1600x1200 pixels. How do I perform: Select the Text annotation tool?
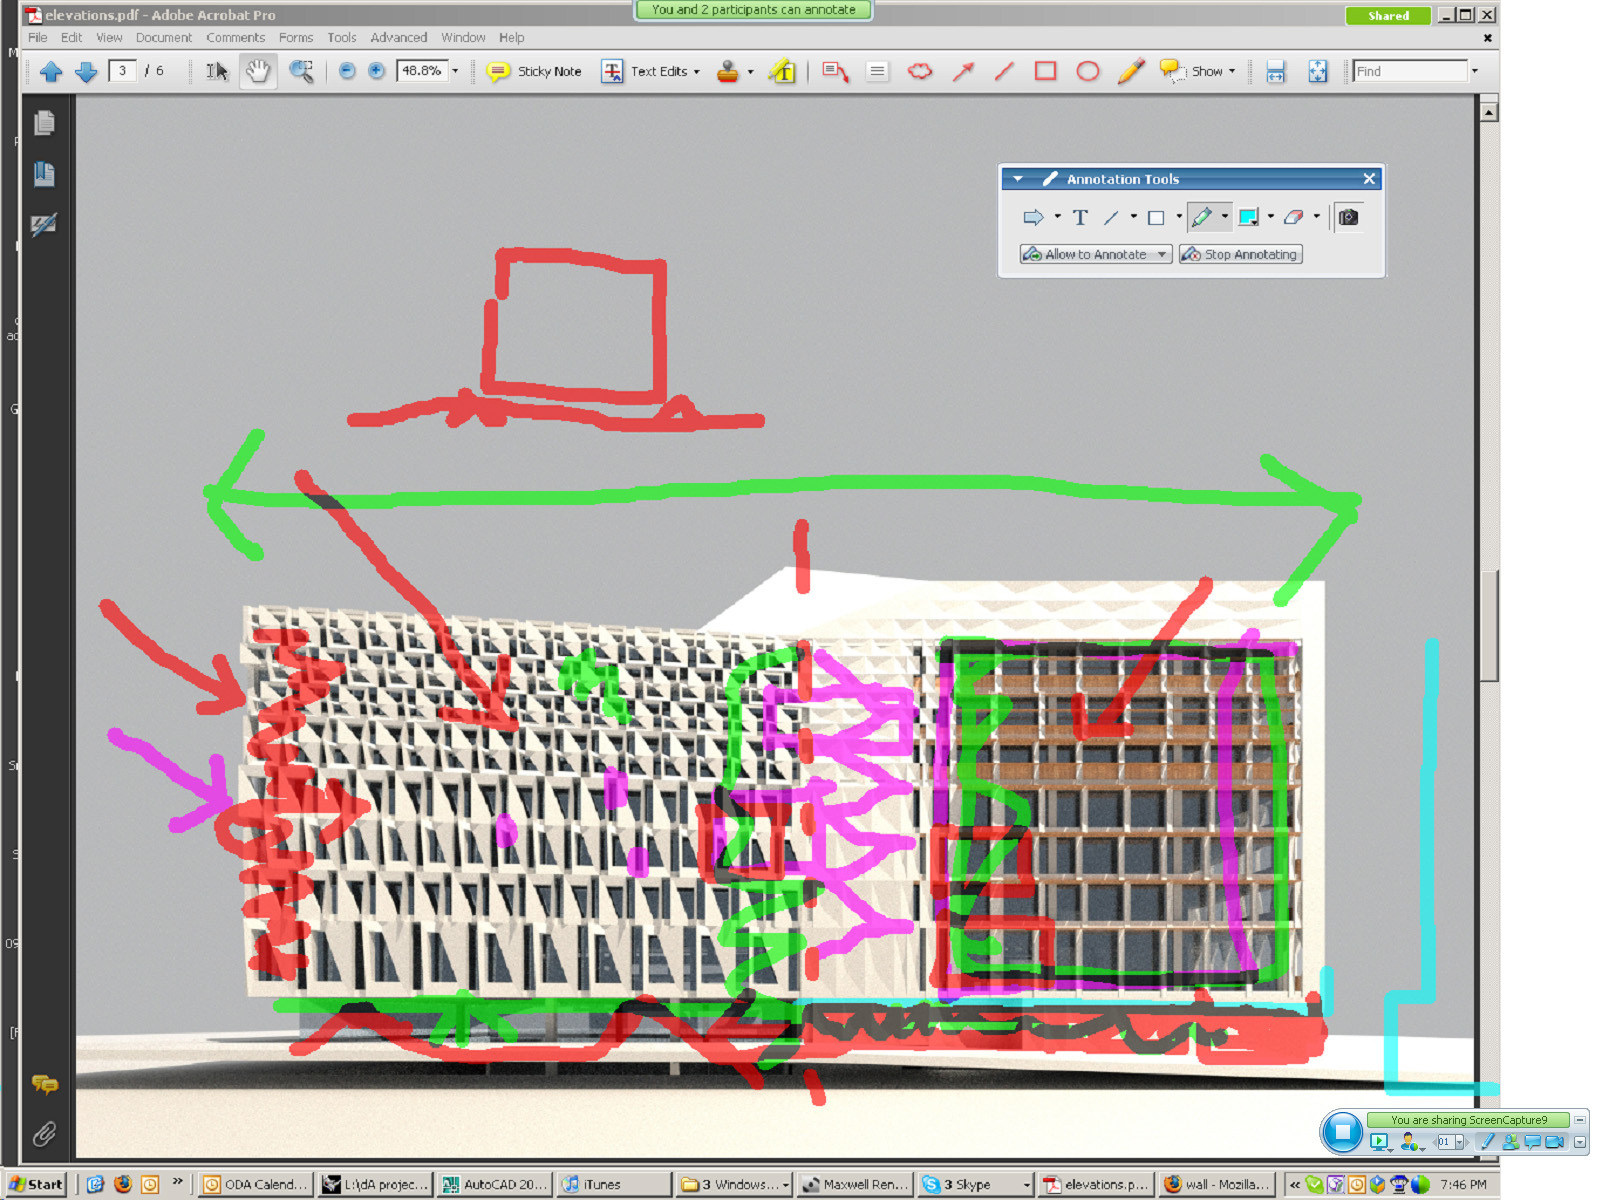[x=1080, y=217]
